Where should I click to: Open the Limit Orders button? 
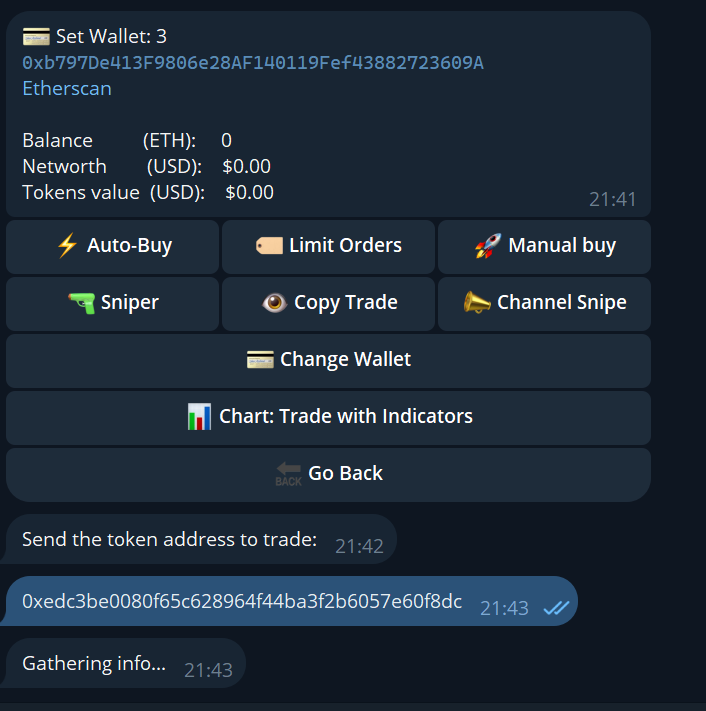[328, 246]
